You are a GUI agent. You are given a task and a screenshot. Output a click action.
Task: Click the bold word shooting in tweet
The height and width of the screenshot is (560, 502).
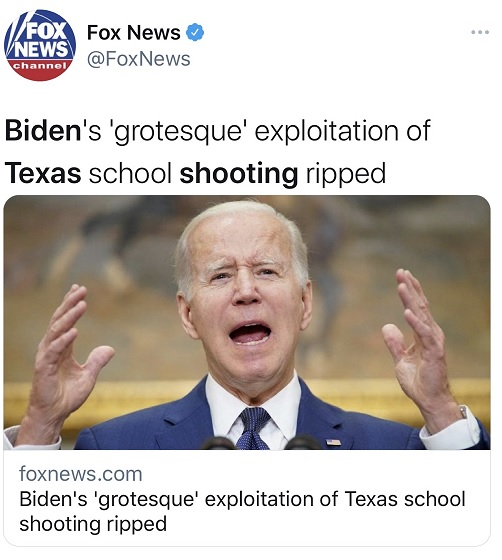239,174
